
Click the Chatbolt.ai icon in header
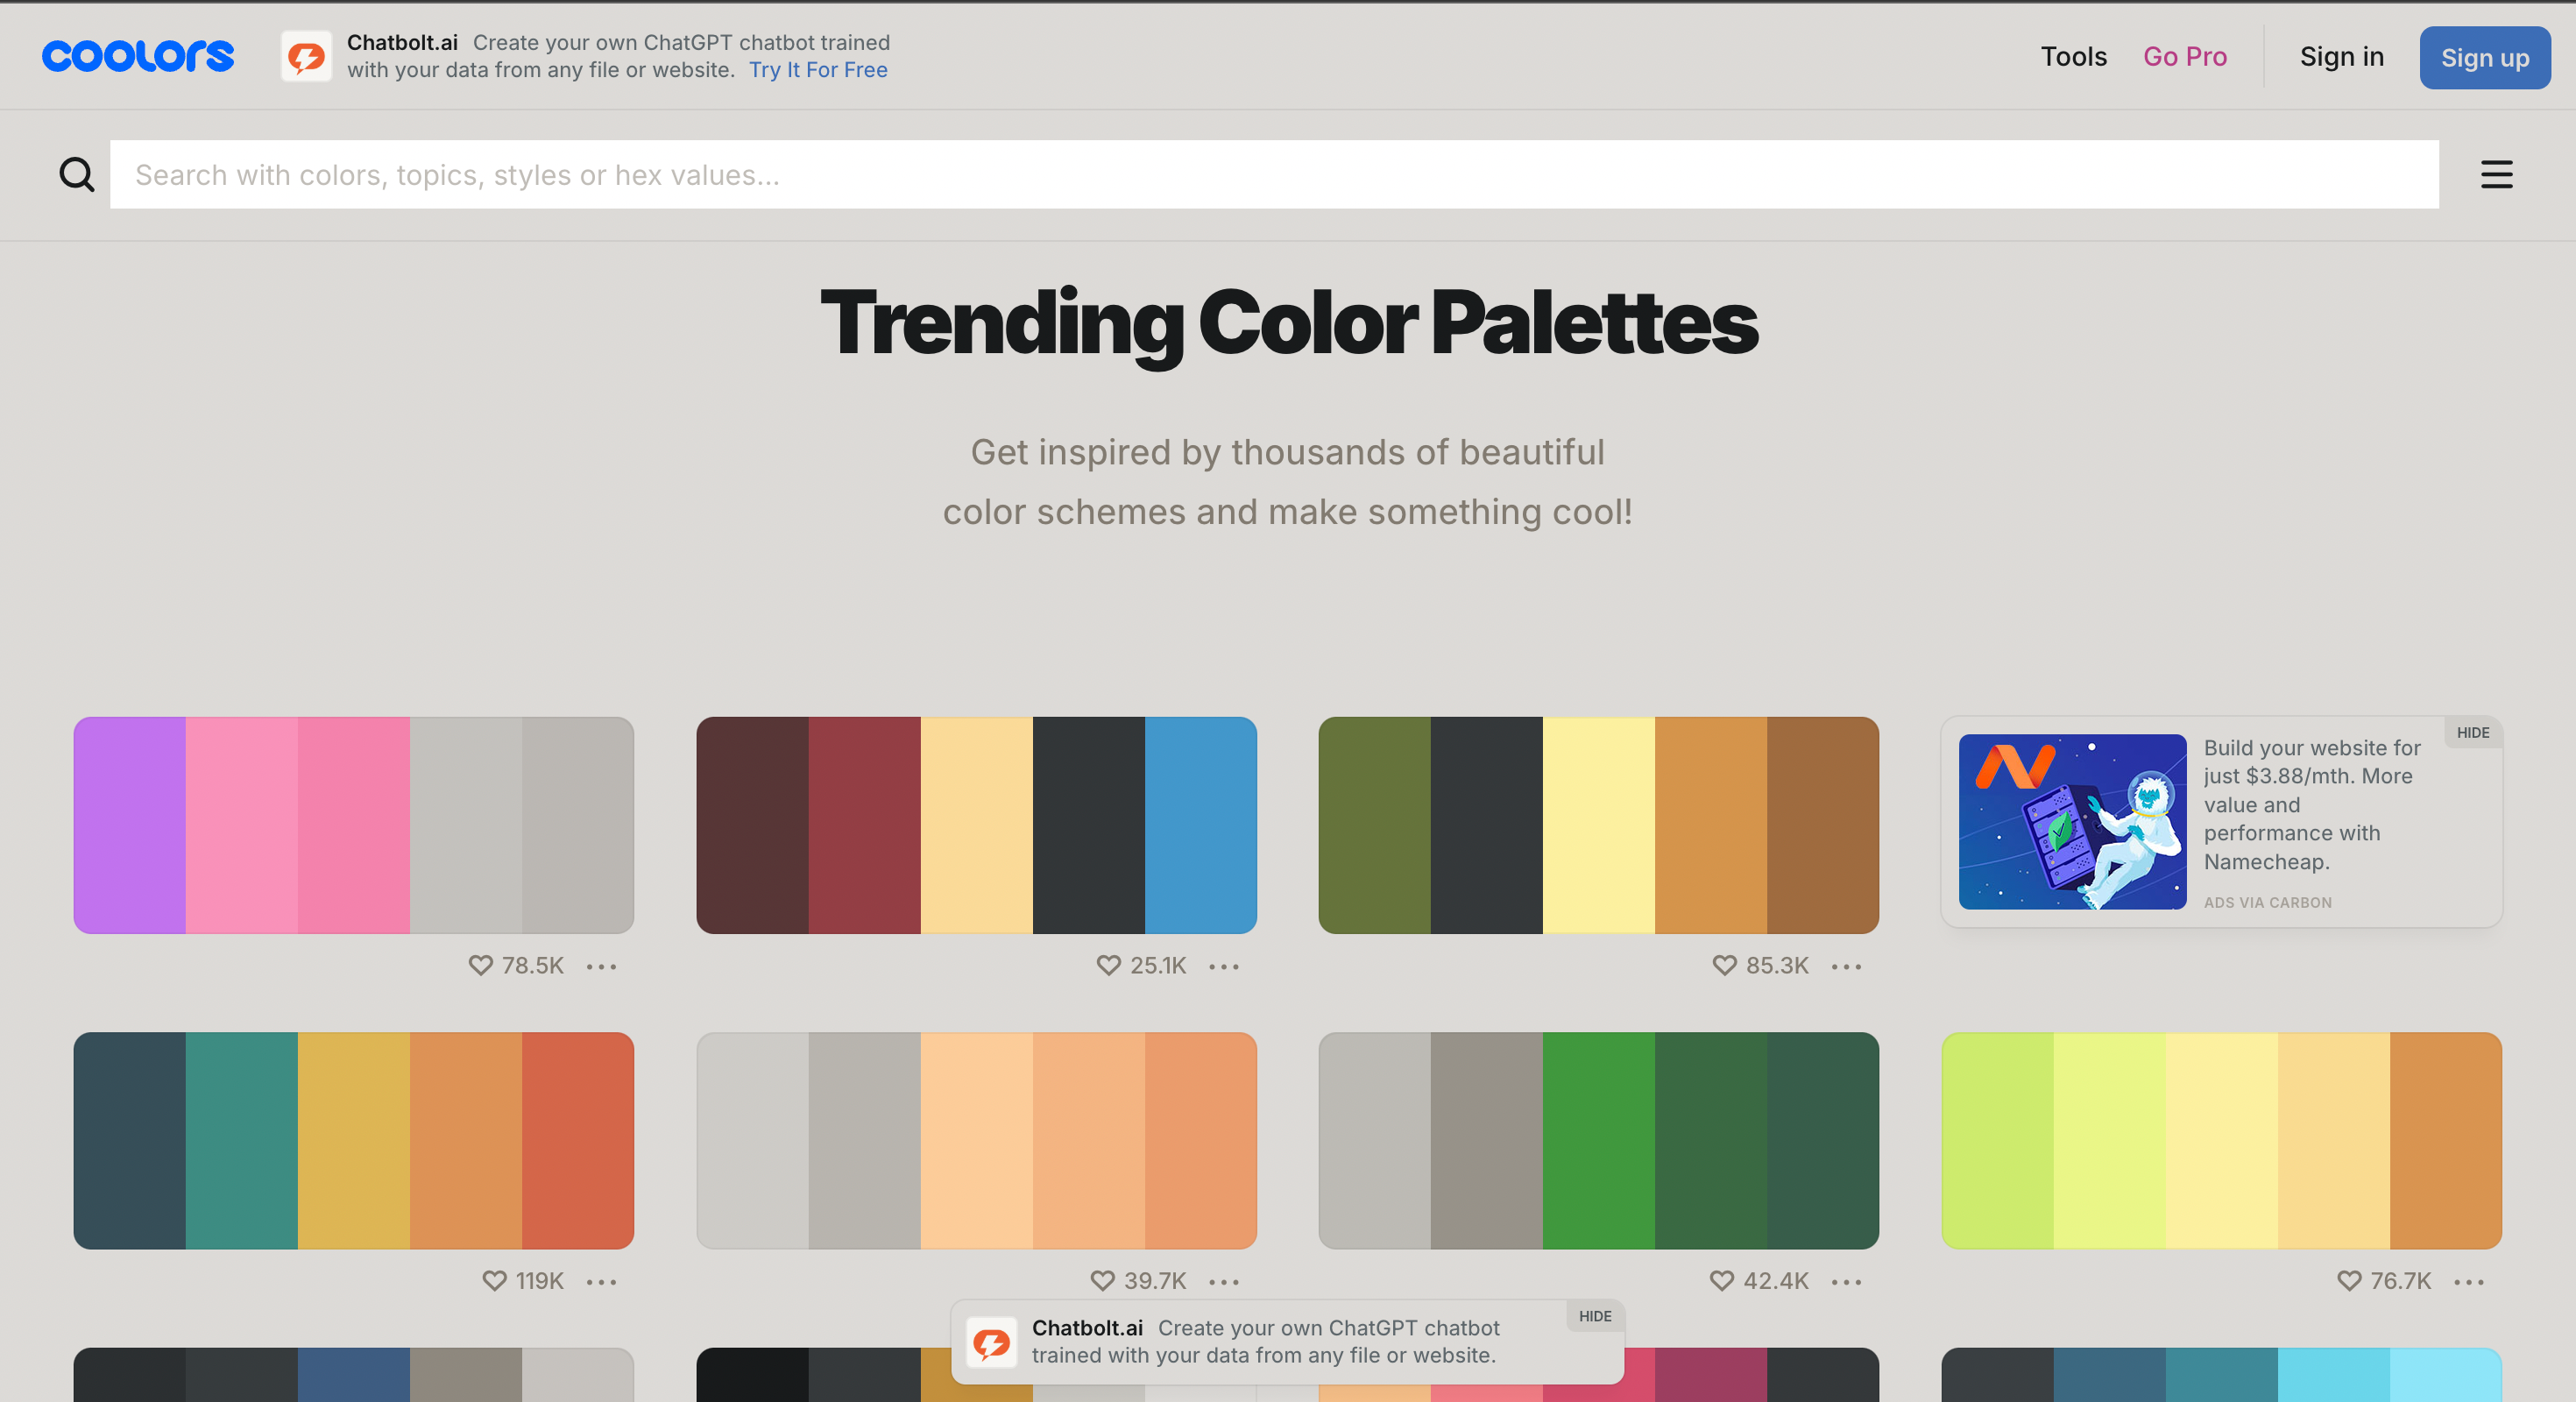coord(306,57)
